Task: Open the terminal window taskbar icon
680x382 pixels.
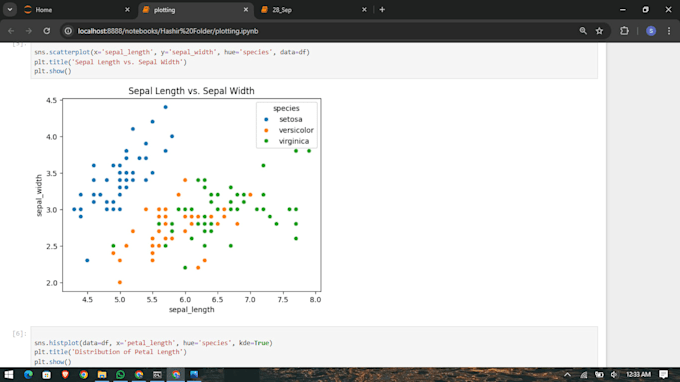Action: point(157,375)
